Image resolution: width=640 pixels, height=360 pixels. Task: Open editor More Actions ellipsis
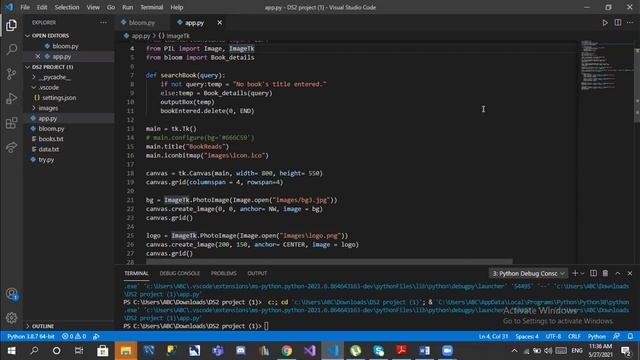coord(630,23)
